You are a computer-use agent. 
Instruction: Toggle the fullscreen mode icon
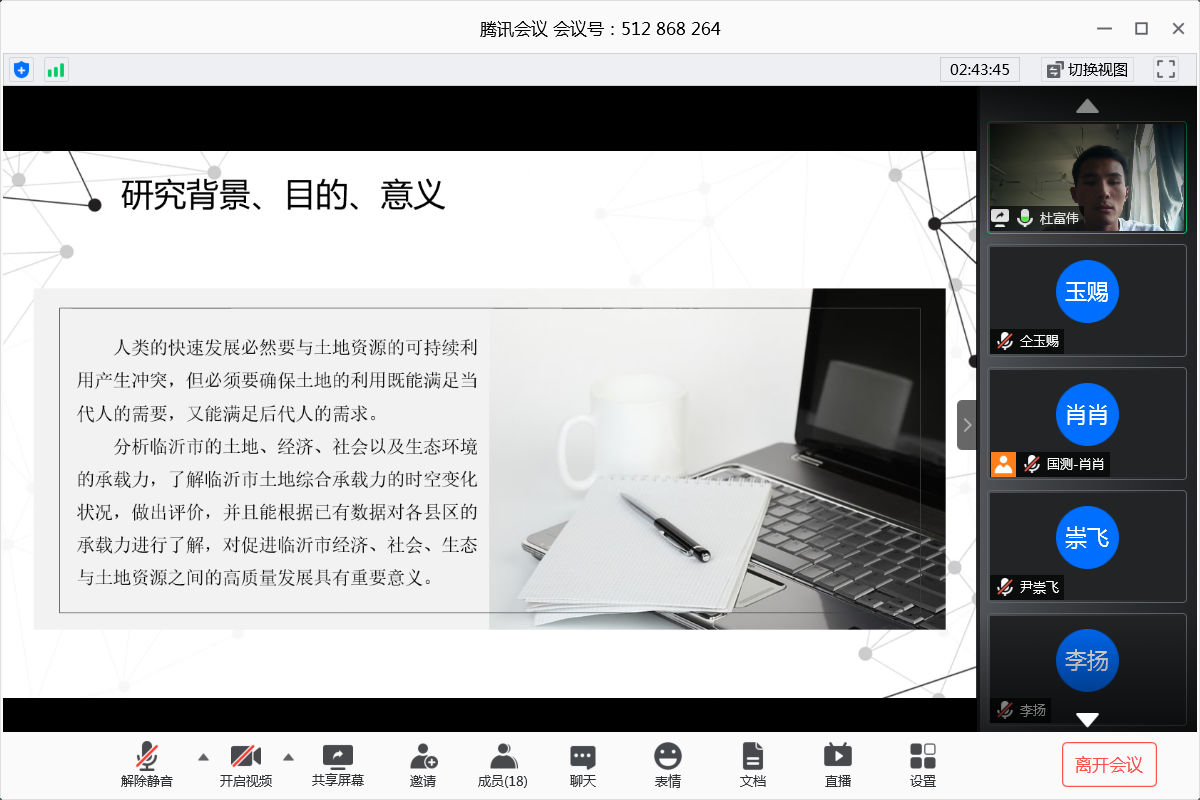(x=1166, y=69)
